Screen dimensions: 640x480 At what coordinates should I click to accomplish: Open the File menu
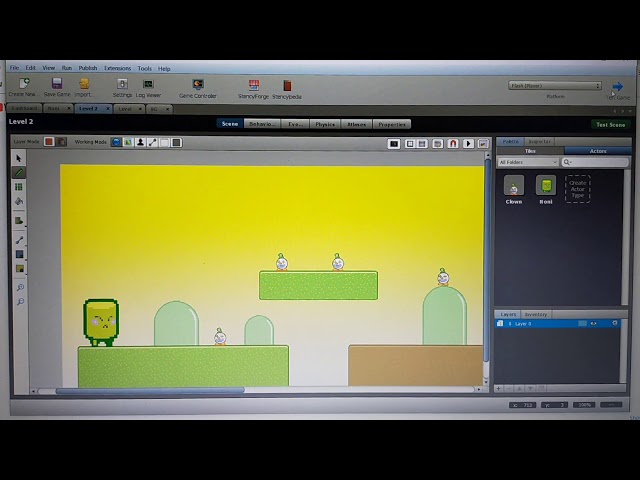14,68
